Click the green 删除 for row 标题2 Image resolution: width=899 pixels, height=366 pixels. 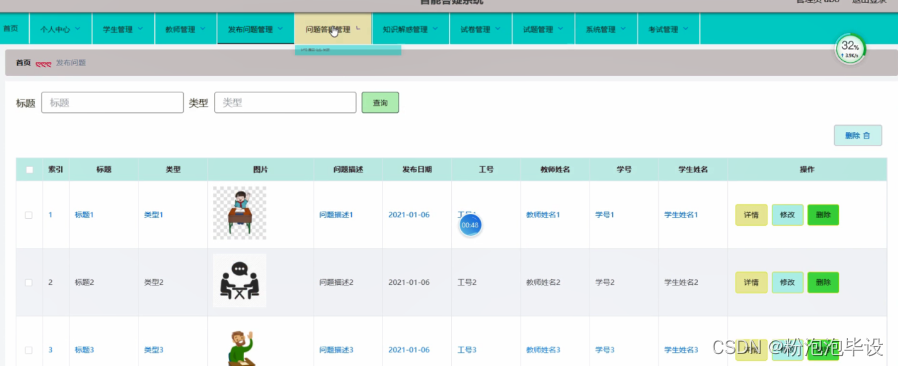(823, 282)
